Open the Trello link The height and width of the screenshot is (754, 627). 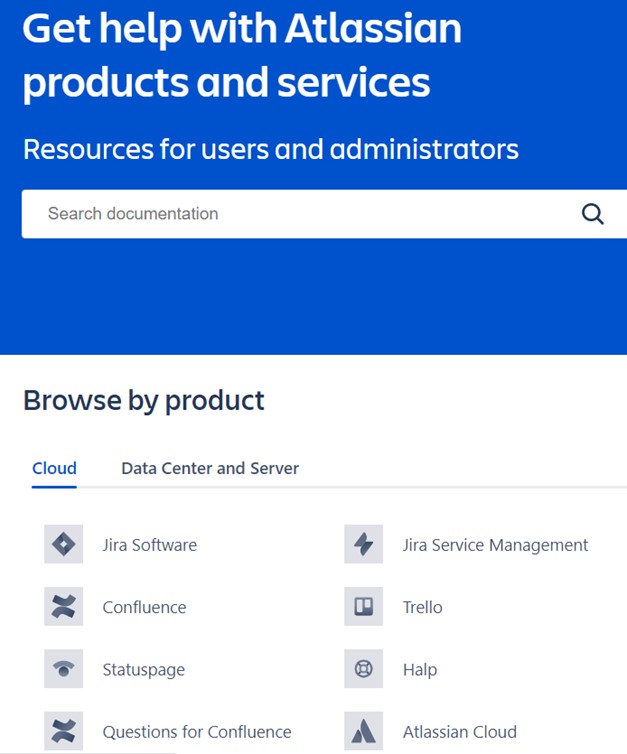coord(422,607)
